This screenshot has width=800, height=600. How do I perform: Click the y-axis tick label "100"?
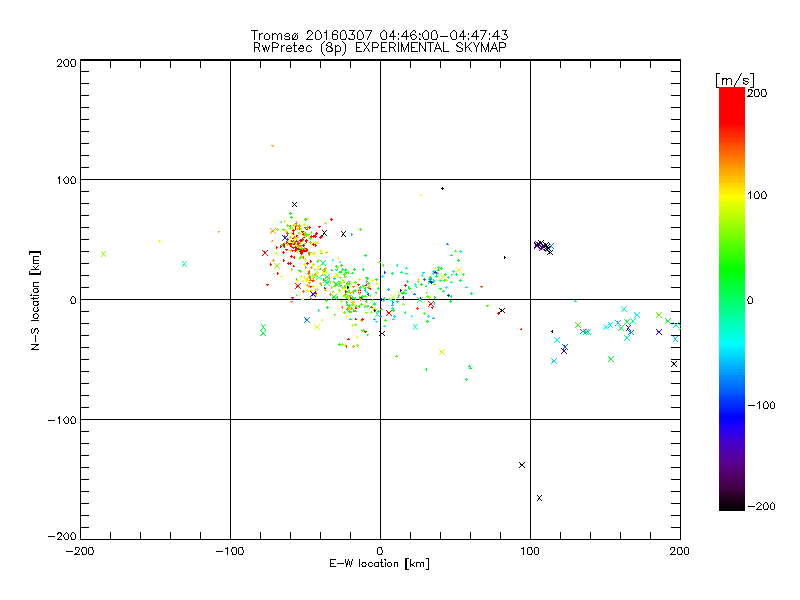[66, 180]
